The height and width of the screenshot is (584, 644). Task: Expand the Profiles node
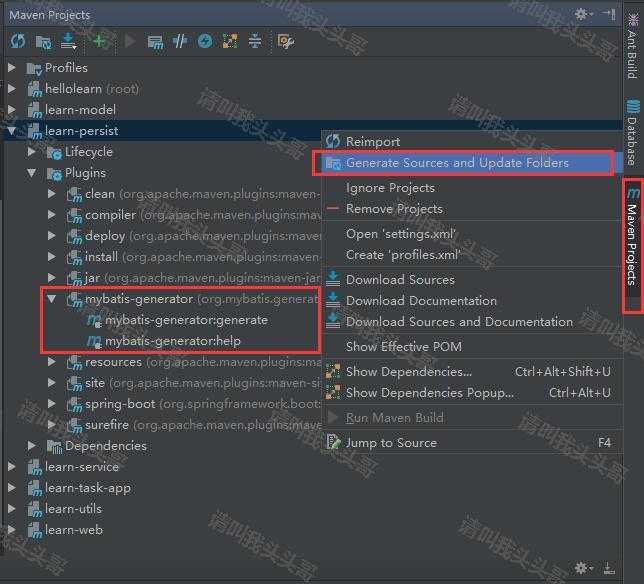(x=12, y=67)
